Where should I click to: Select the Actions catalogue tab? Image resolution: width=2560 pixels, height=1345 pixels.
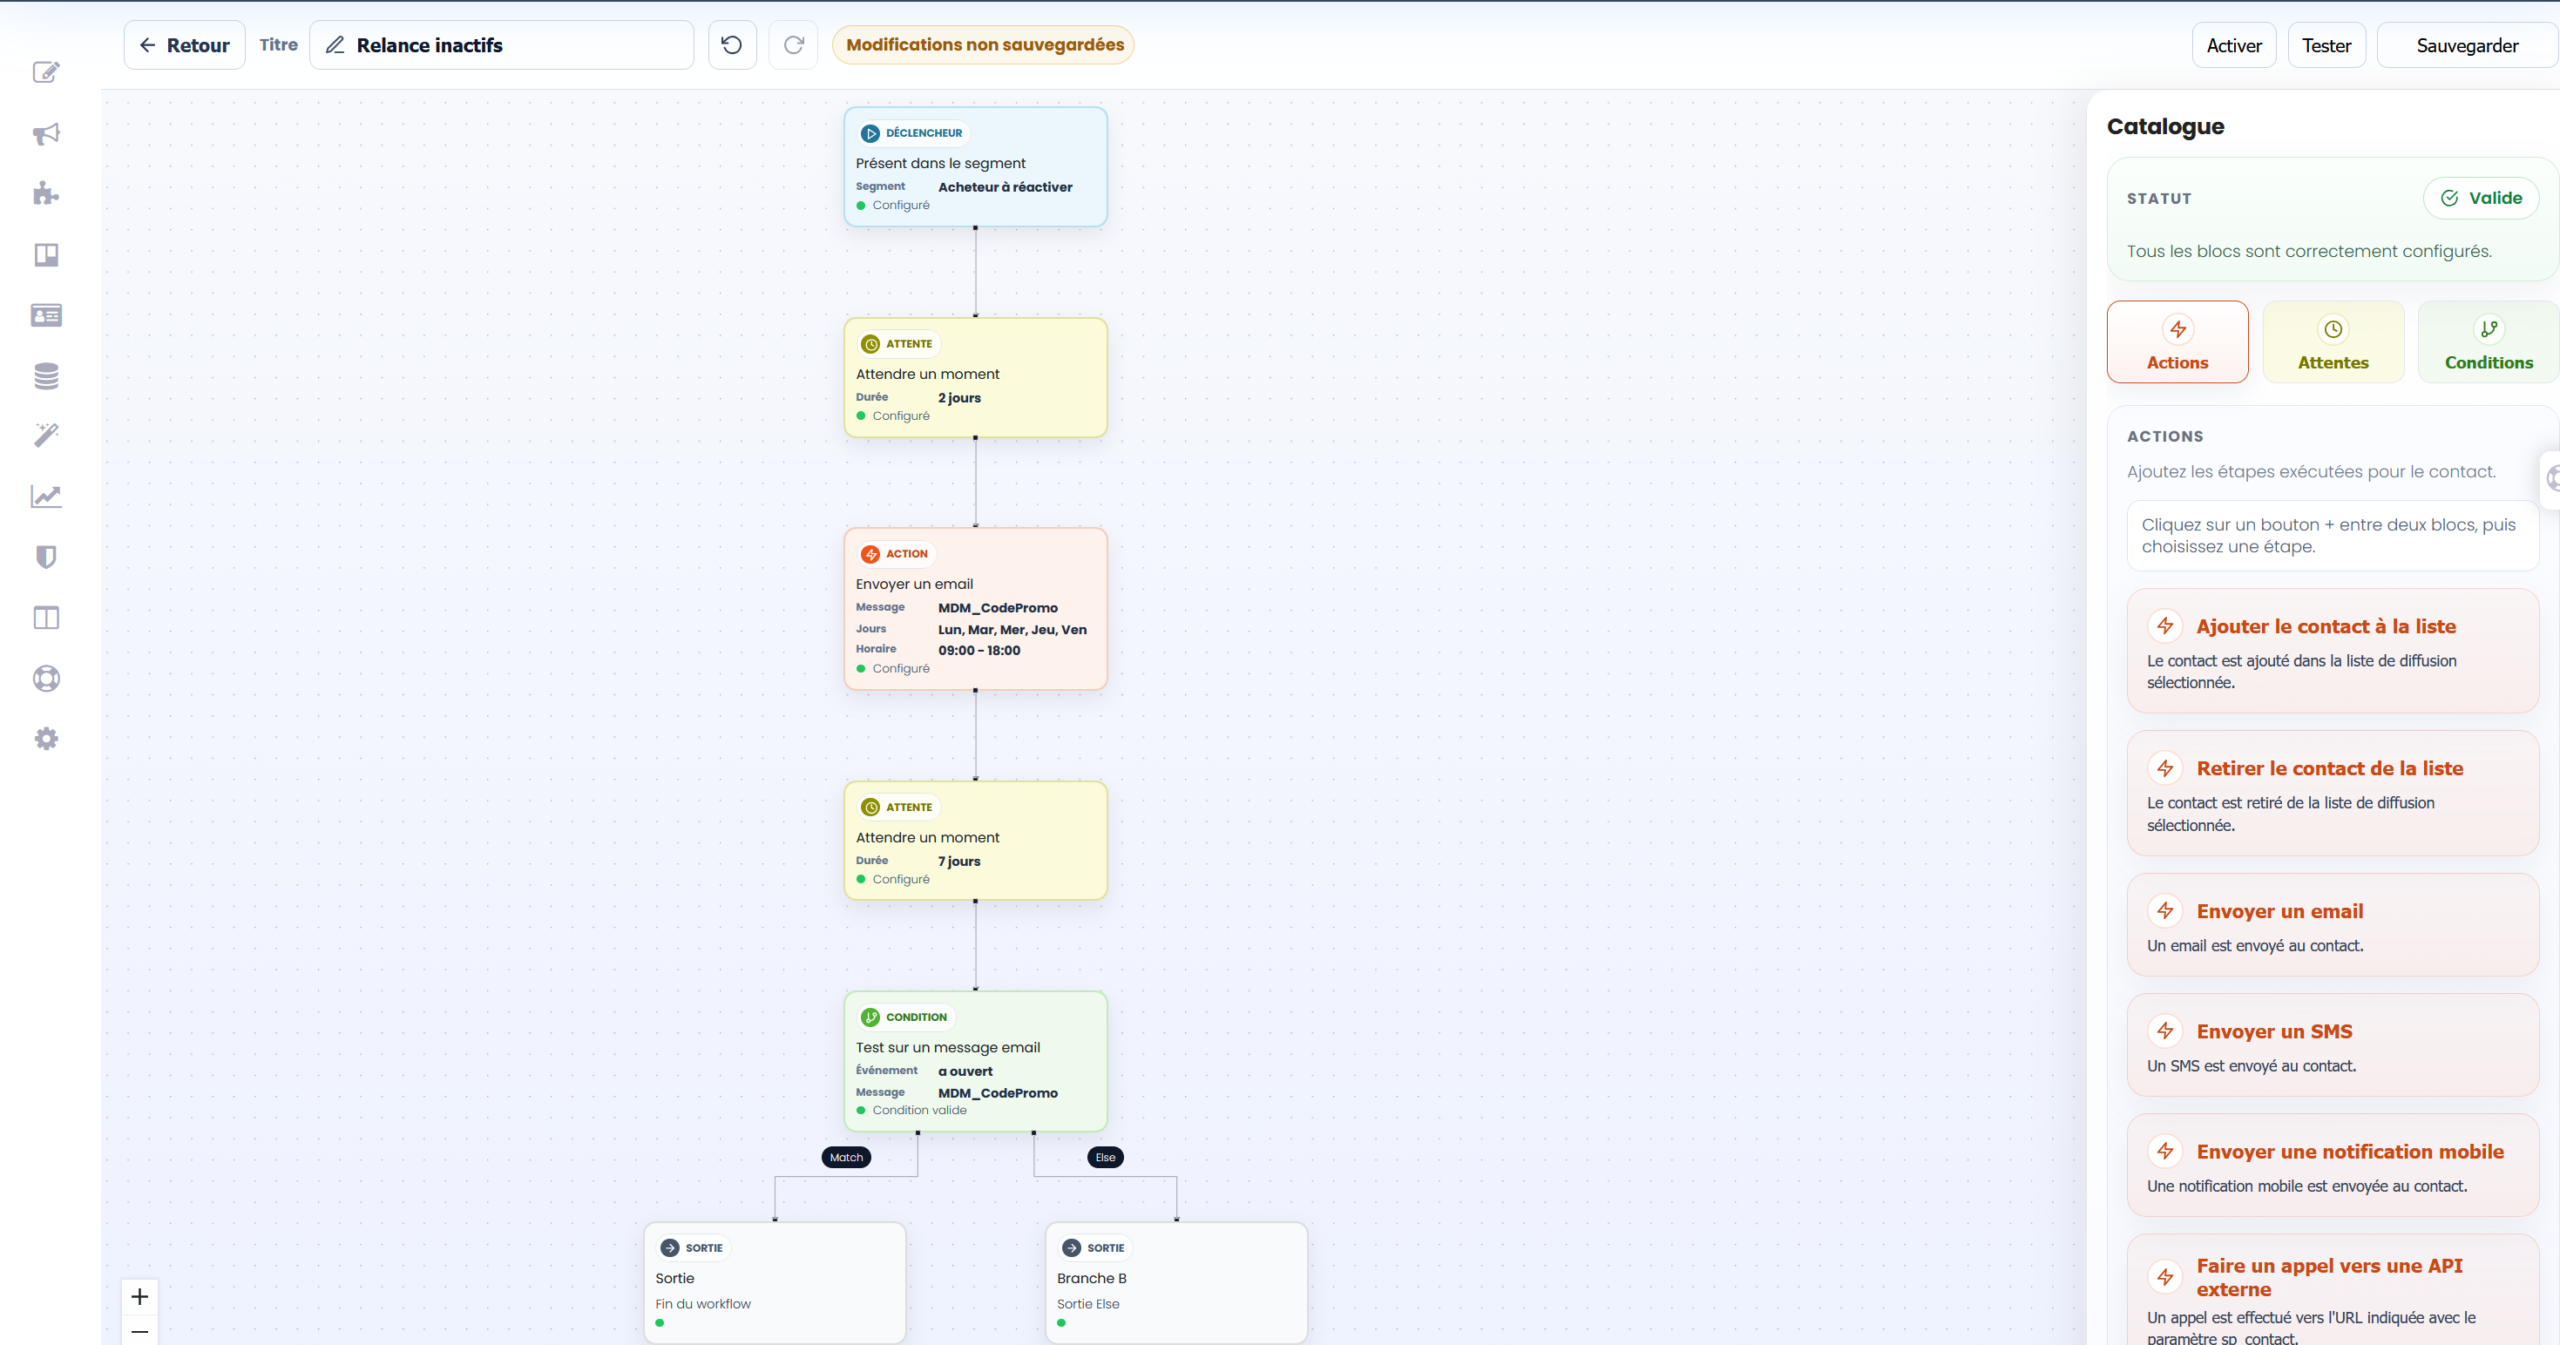point(2177,342)
